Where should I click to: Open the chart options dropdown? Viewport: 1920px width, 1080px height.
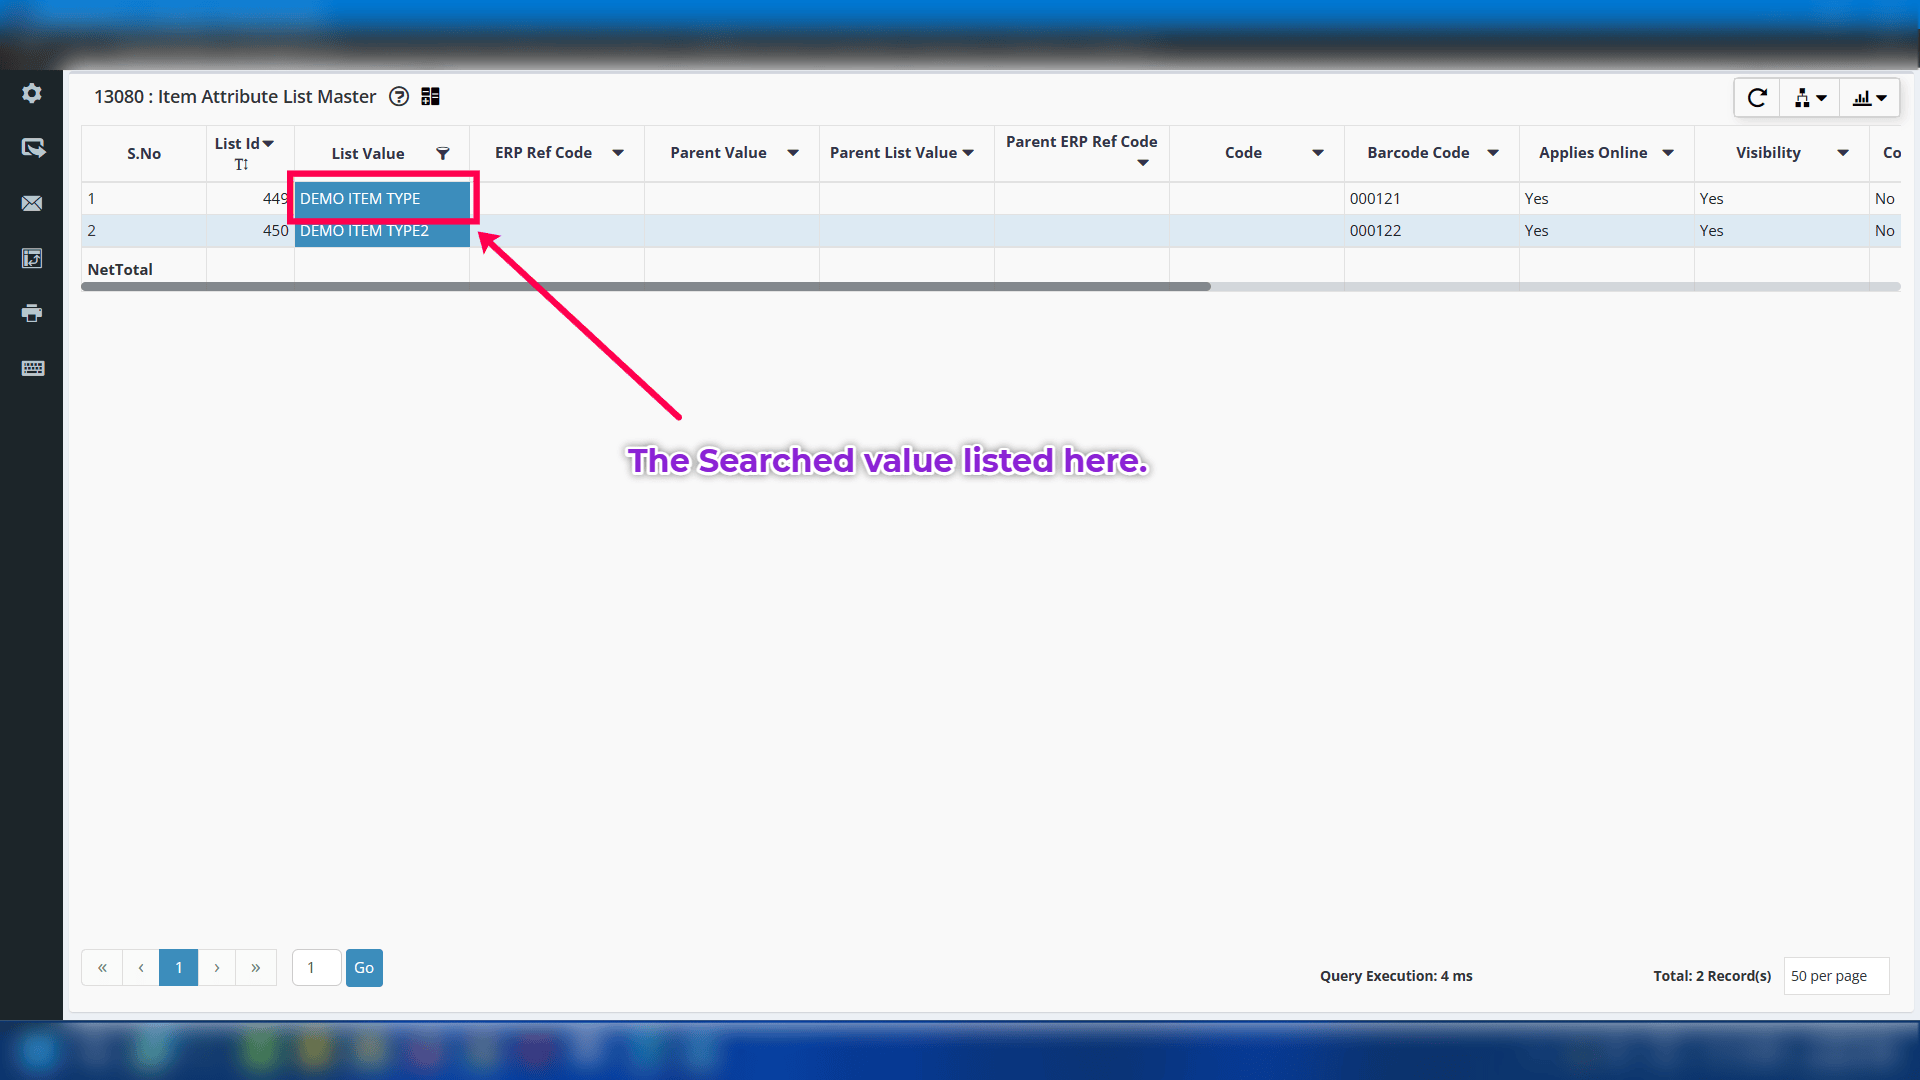[1869, 98]
